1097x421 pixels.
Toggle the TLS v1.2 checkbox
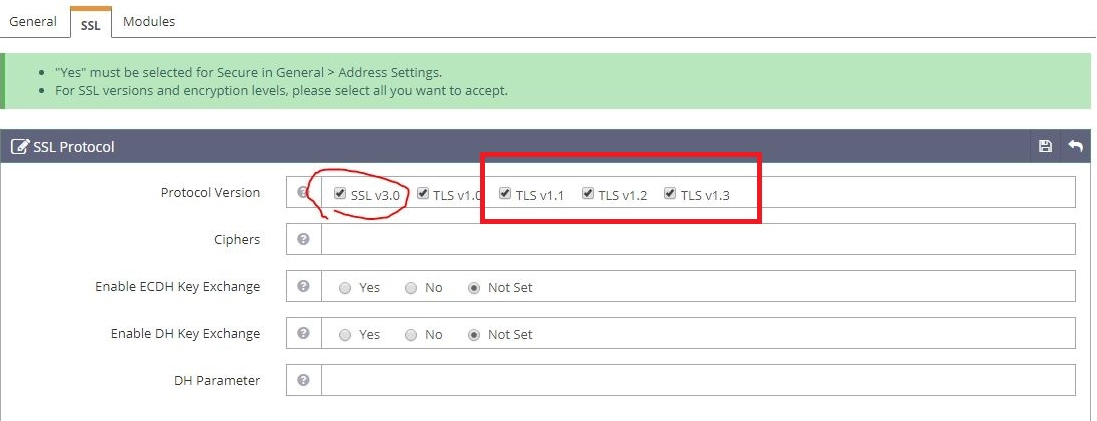(x=588, y=194)
